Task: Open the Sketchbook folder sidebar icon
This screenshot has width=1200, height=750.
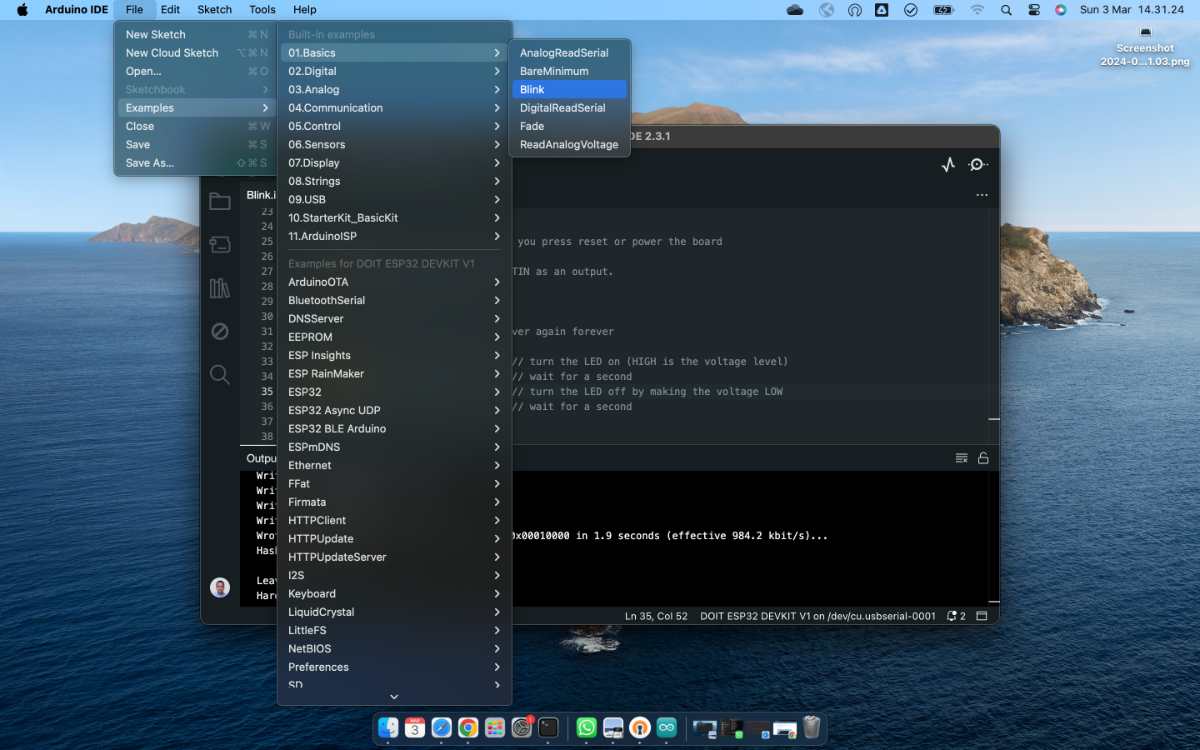Action: point(220,202)
